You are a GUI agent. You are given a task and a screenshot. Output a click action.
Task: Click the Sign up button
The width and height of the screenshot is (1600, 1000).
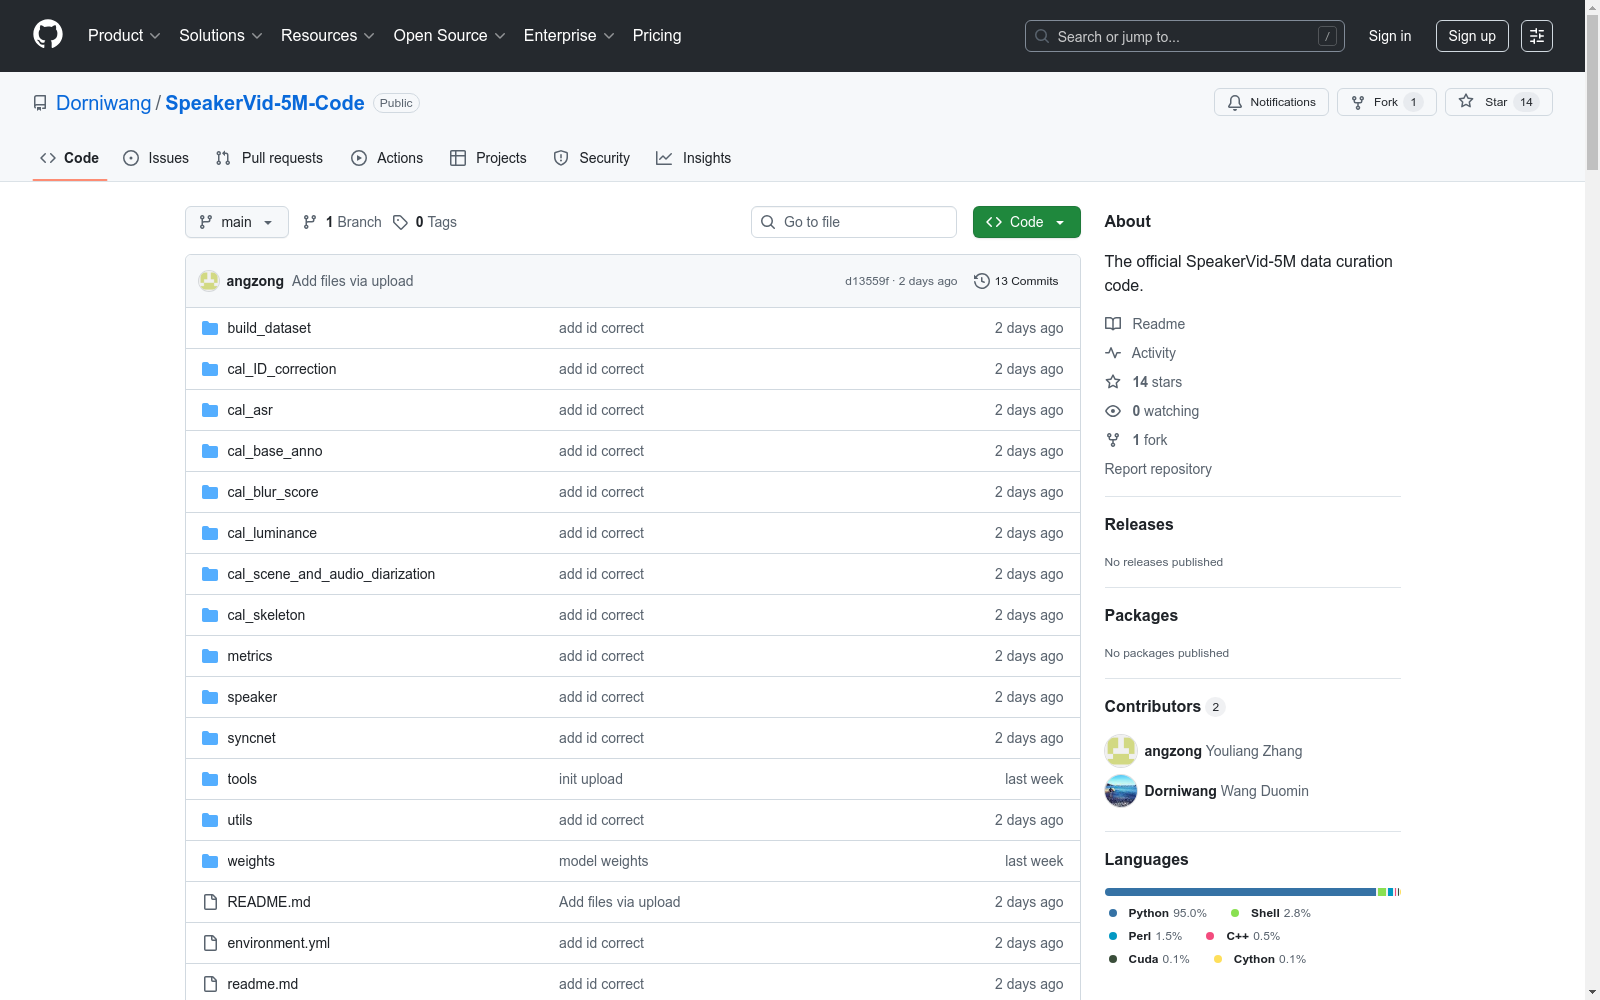[x=1472, y=36]
